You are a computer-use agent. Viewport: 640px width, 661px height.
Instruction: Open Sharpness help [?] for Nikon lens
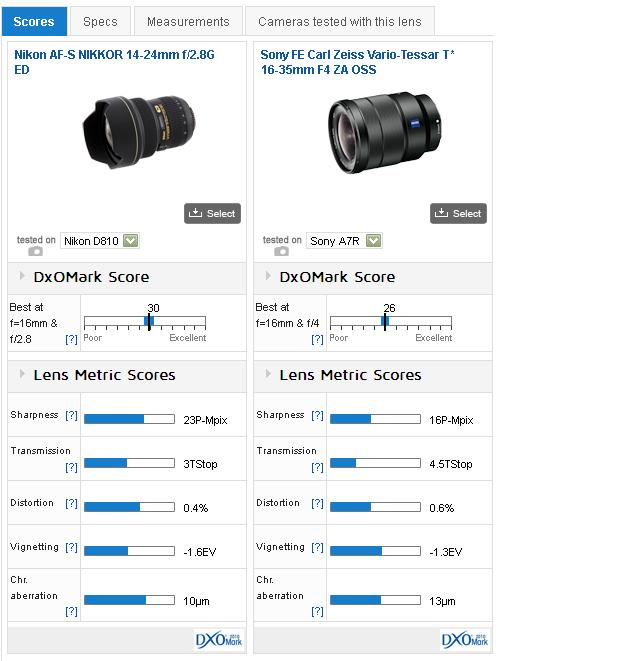[71, 415]
